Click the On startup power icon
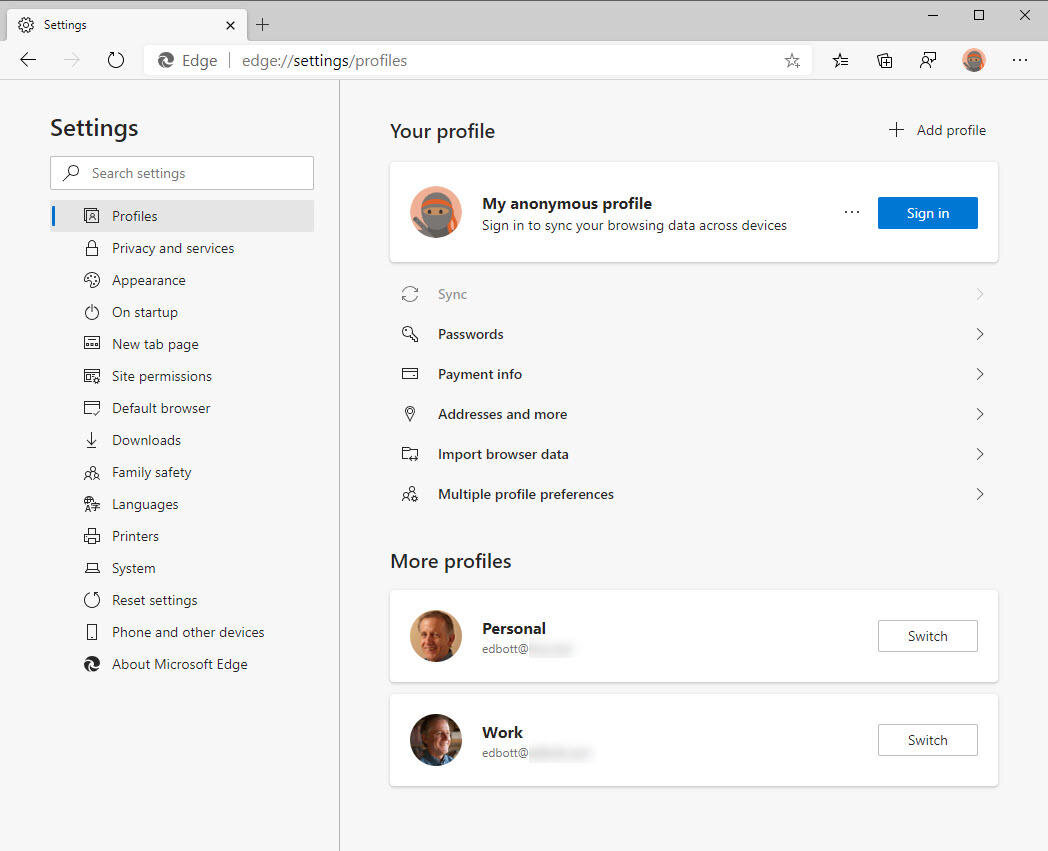 [x=92, y=312]
